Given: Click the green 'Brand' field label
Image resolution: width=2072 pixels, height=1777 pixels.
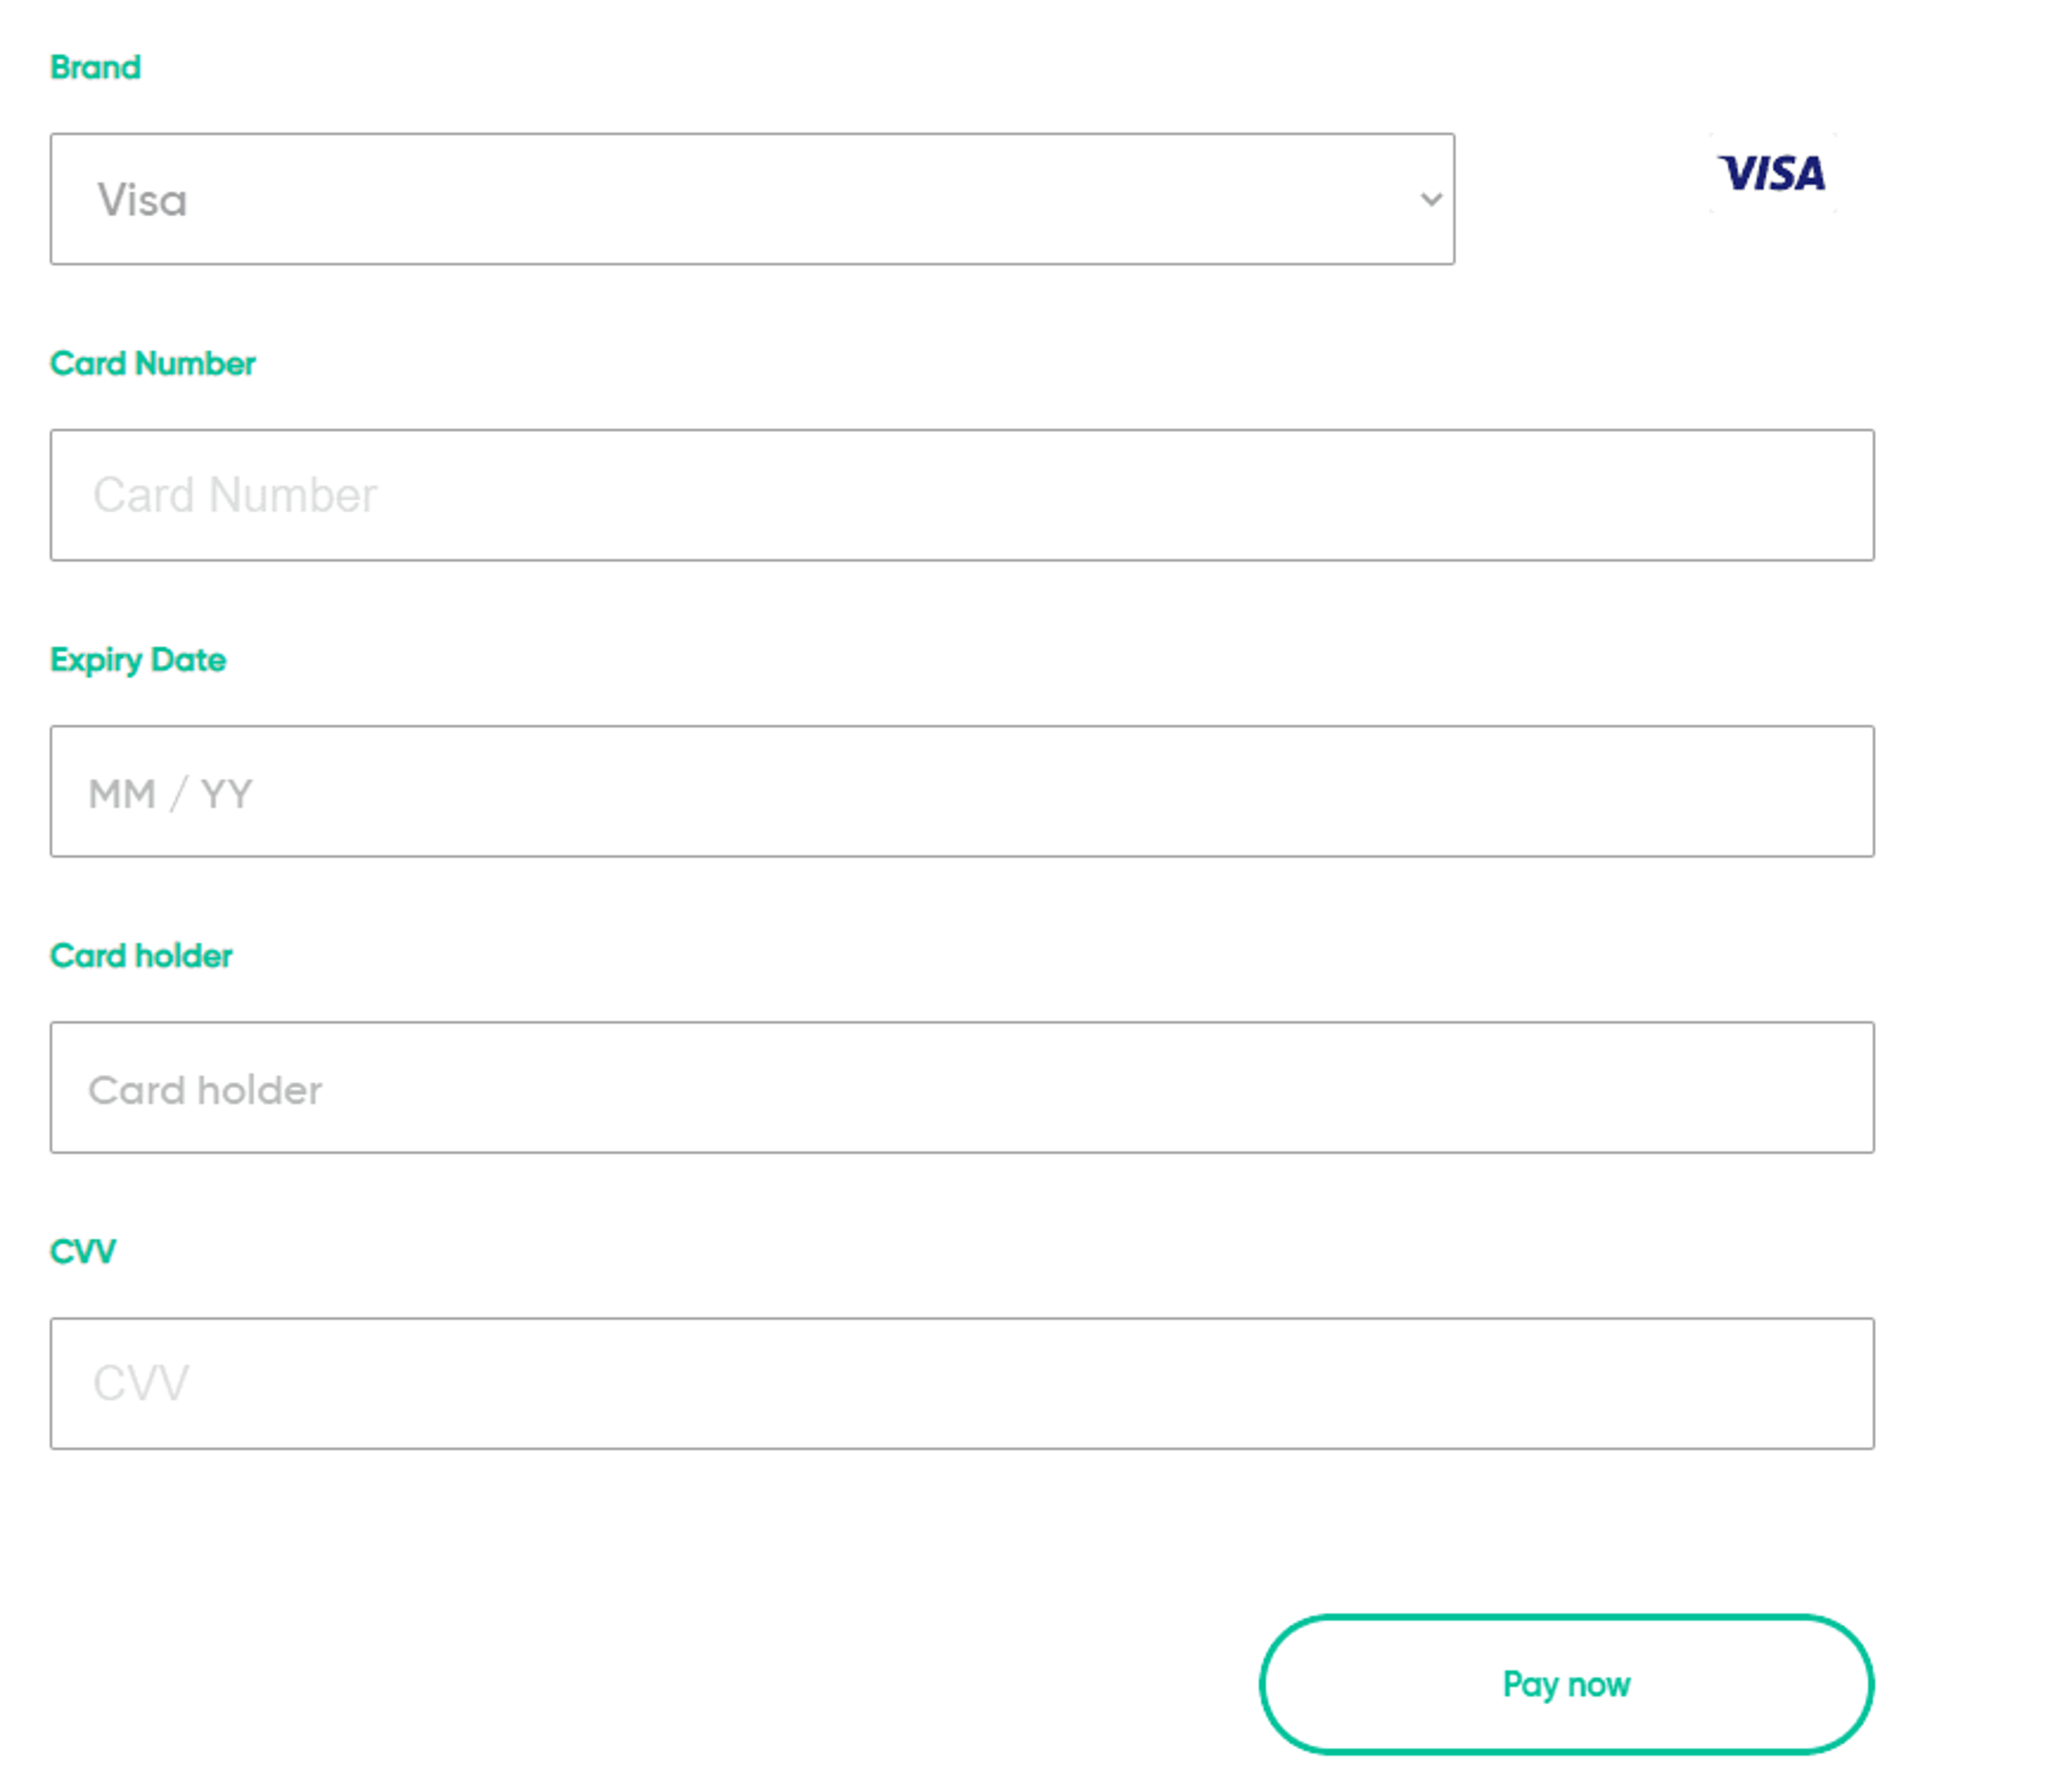Looking at the screenshot, I should coord(96,67).
